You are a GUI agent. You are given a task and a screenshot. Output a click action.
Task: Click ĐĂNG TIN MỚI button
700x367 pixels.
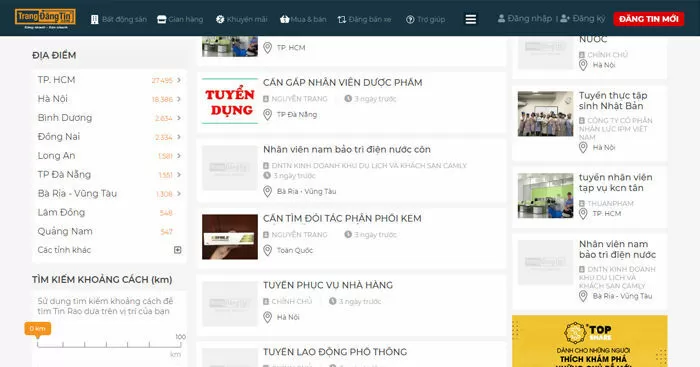(649, 19)
